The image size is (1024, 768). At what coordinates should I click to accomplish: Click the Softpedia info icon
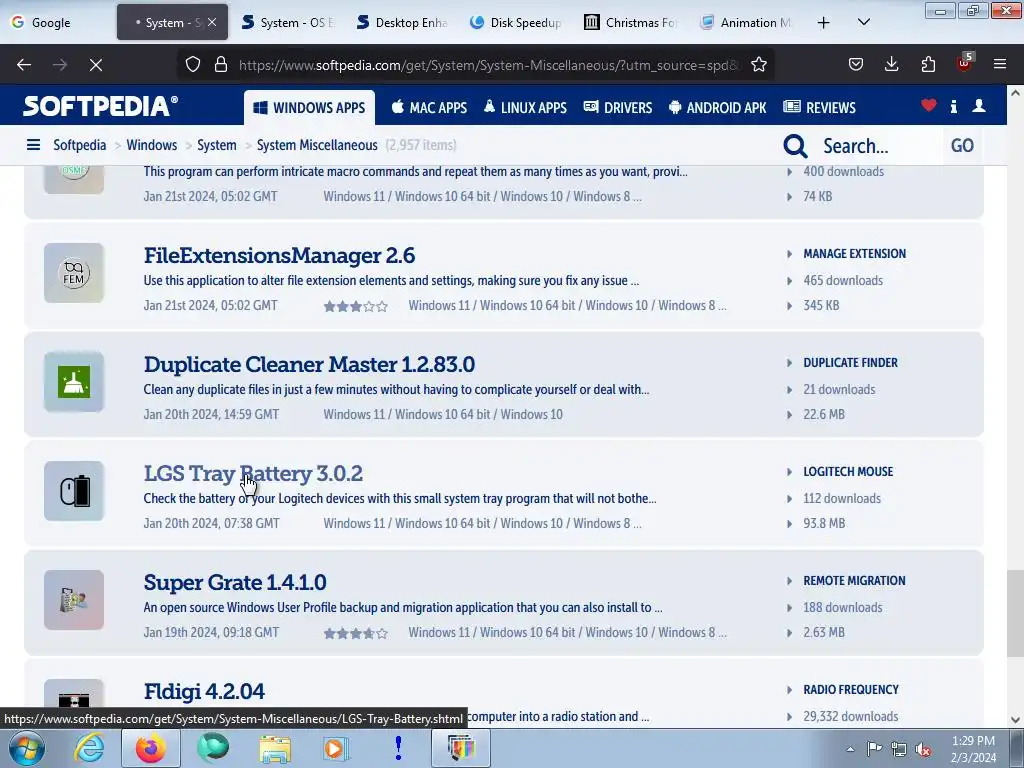tap(954, 106)
